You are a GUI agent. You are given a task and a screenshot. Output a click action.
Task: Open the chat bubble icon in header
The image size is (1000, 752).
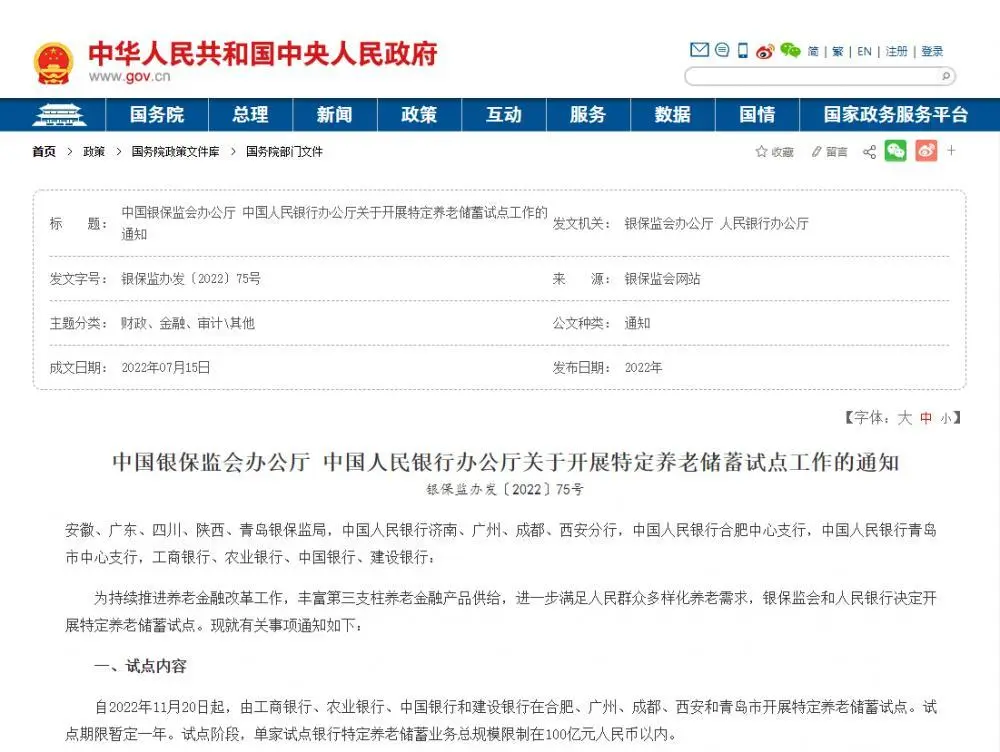pyautogui.click(x=721, y=50)
